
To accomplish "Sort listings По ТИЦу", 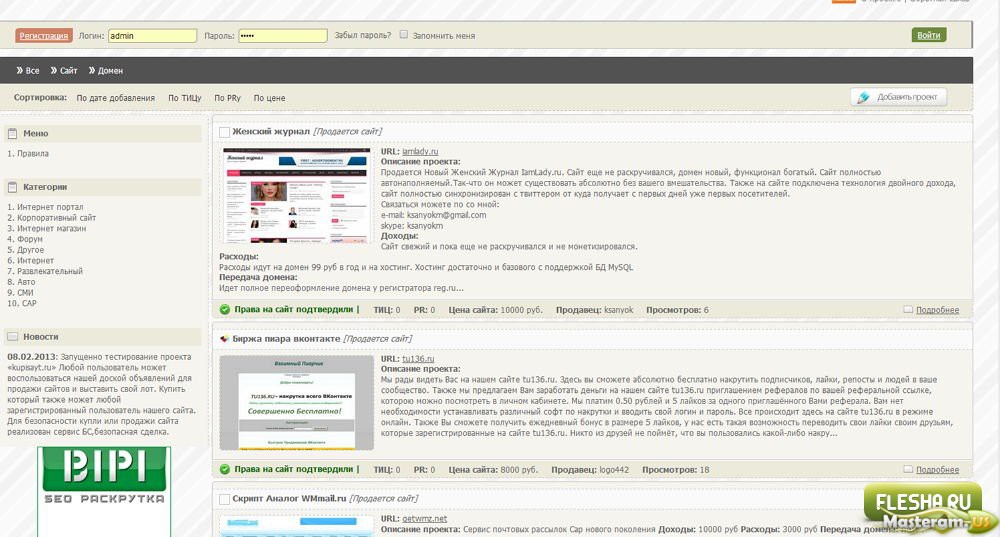I will (x=184, y=98).
